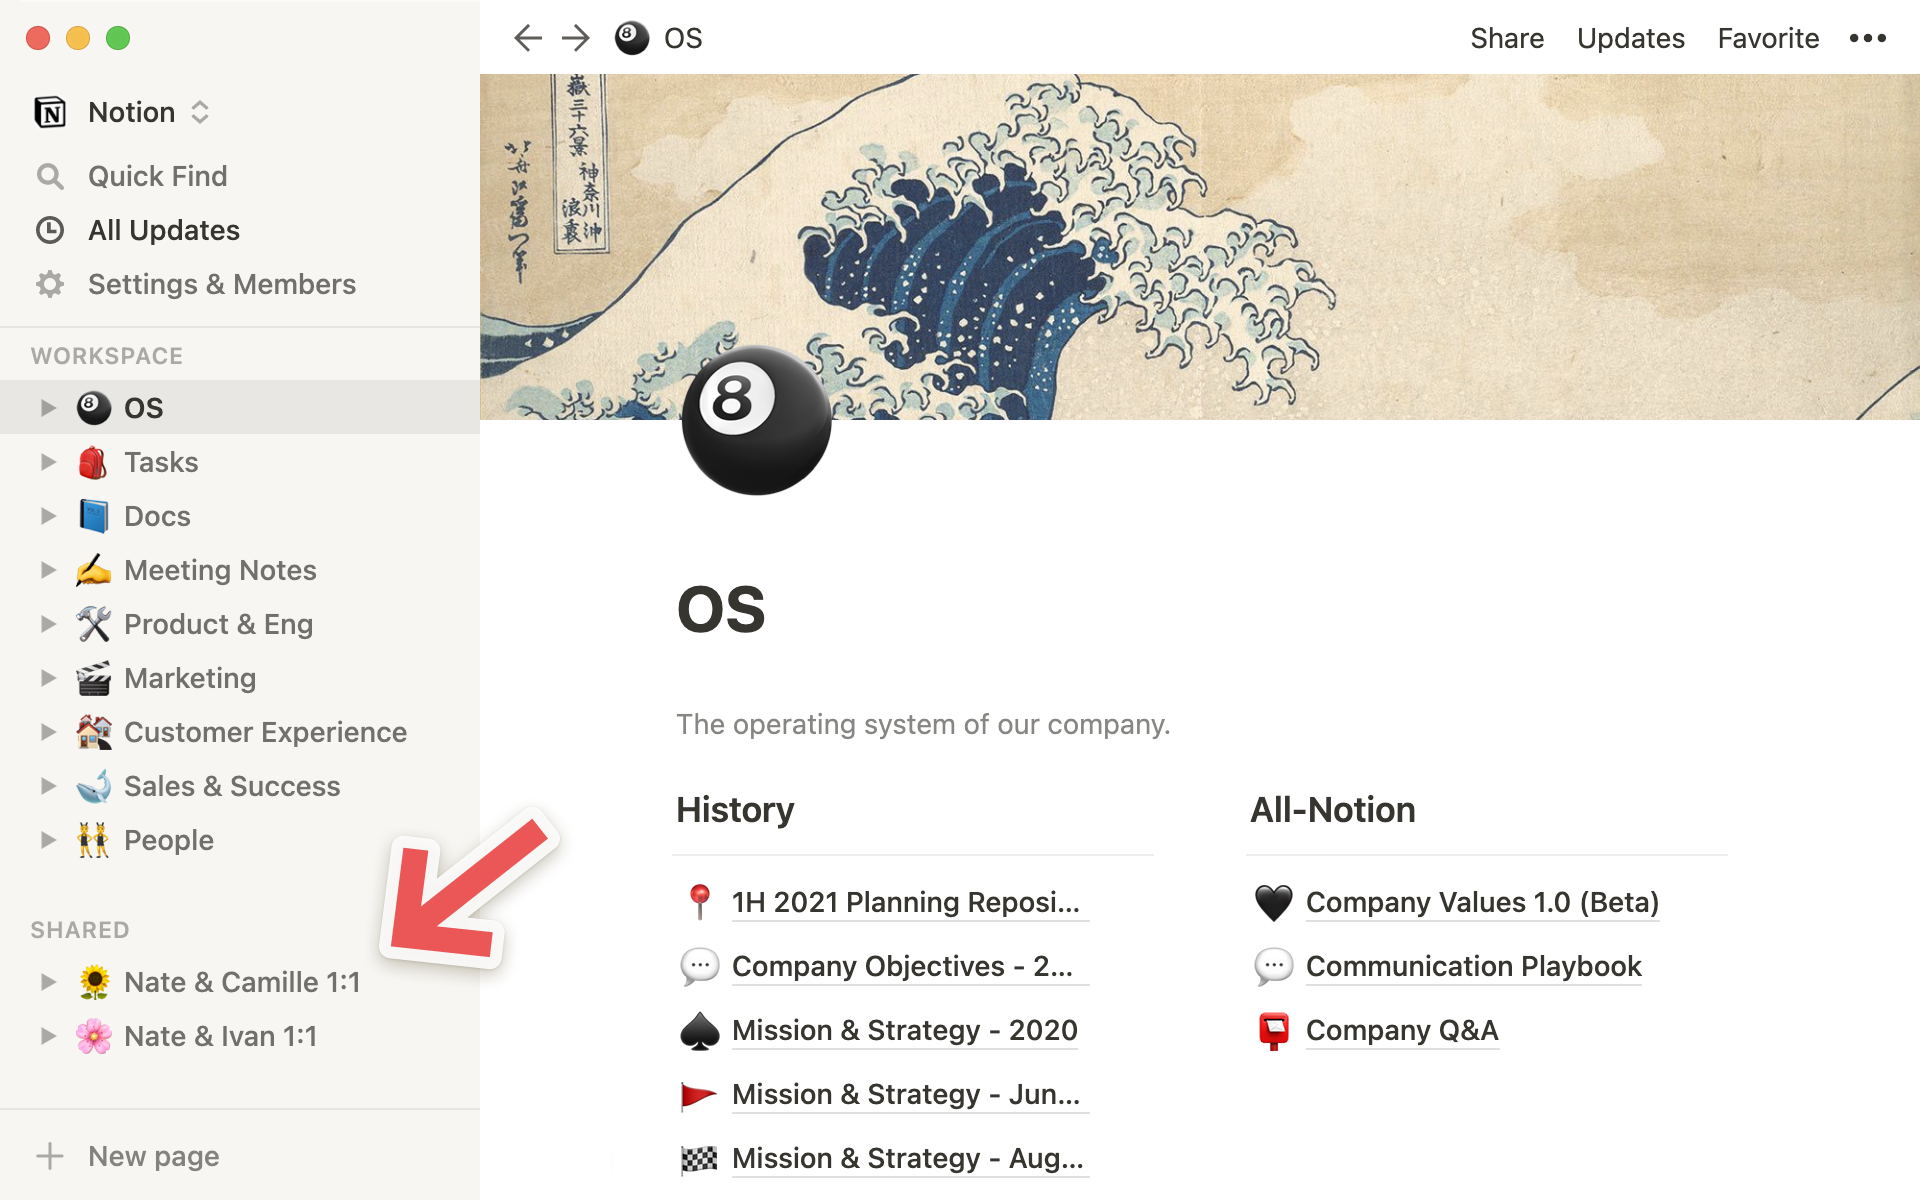Open Settings & Members page
Image resolution: width=1920 pixels, height=1200 pixels.
click(x=221, y=283)
